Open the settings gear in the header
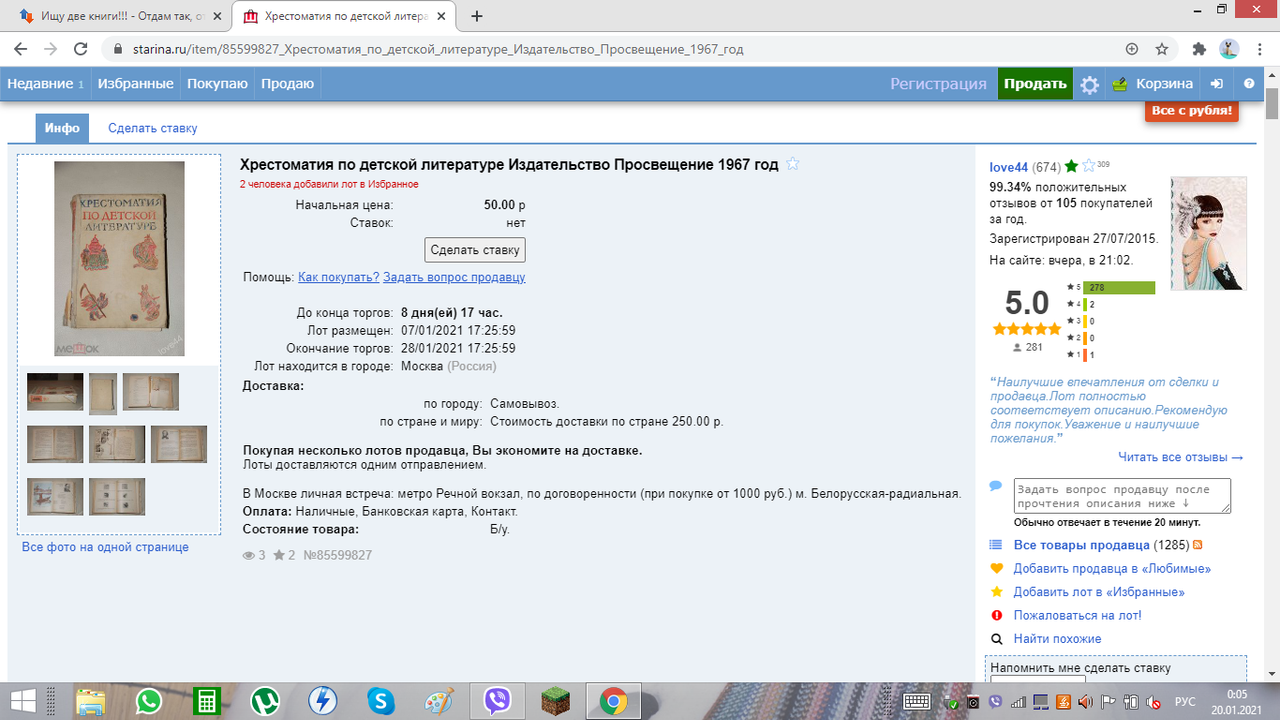Image resolution: width=1280 pixels, height=720 pixels. (x=1089, y=84)
